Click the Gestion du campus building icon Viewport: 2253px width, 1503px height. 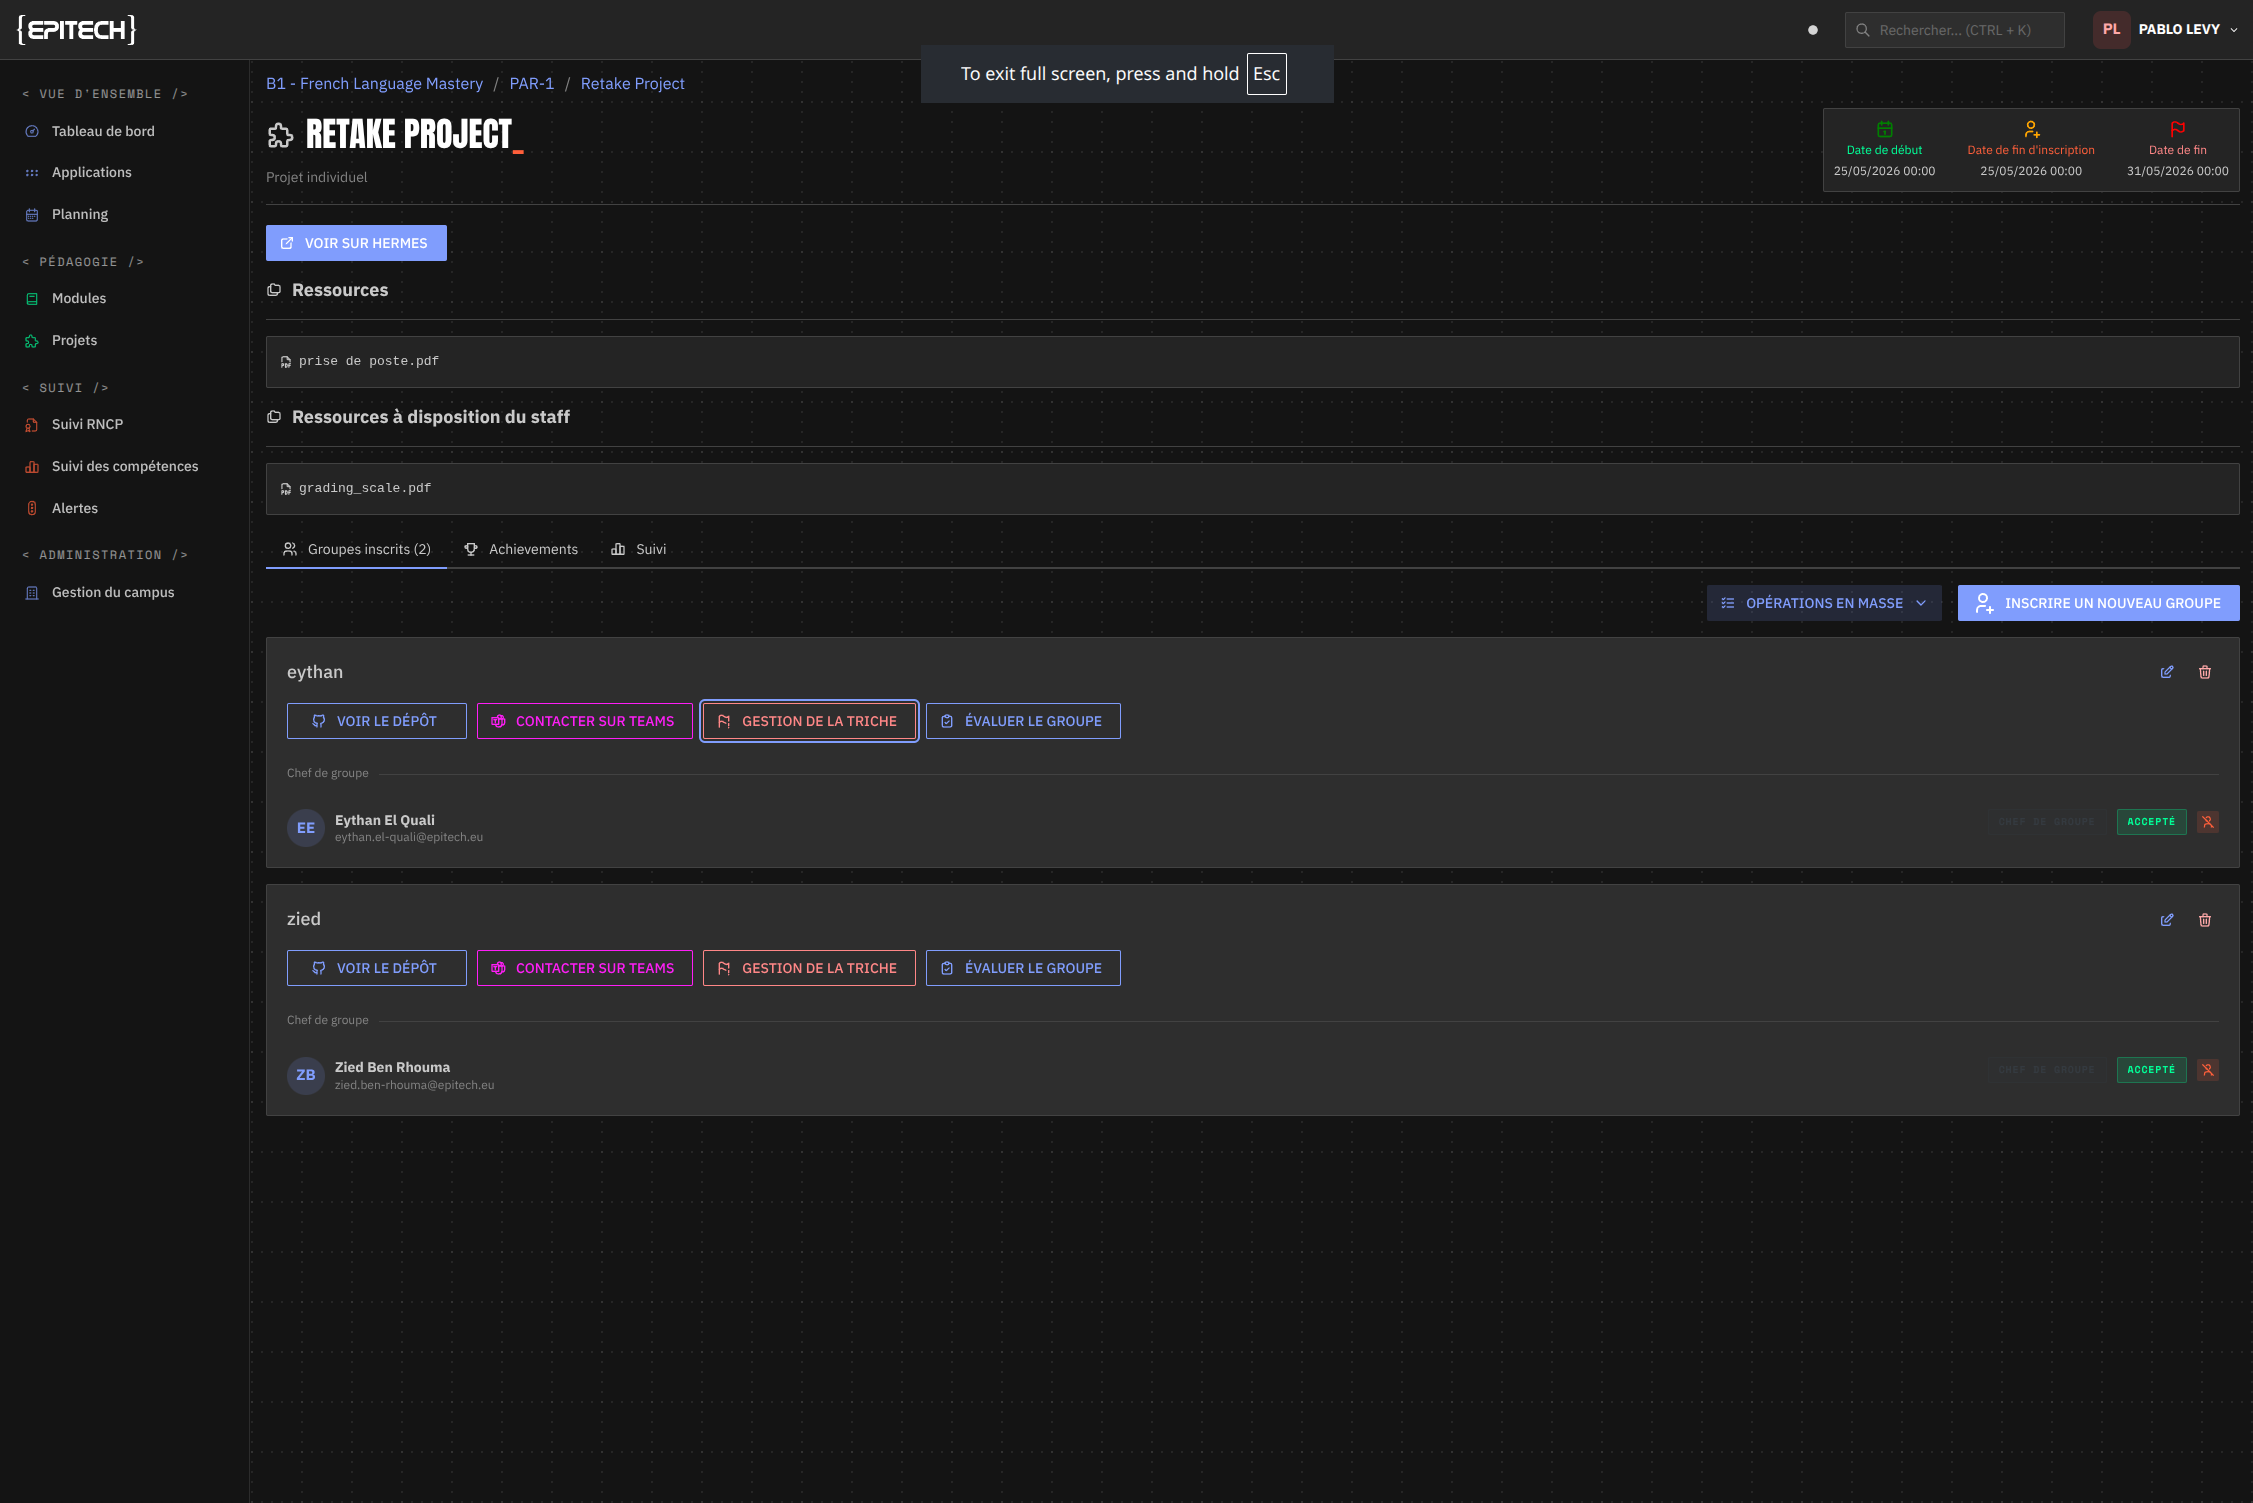click(x=32, y=593)
